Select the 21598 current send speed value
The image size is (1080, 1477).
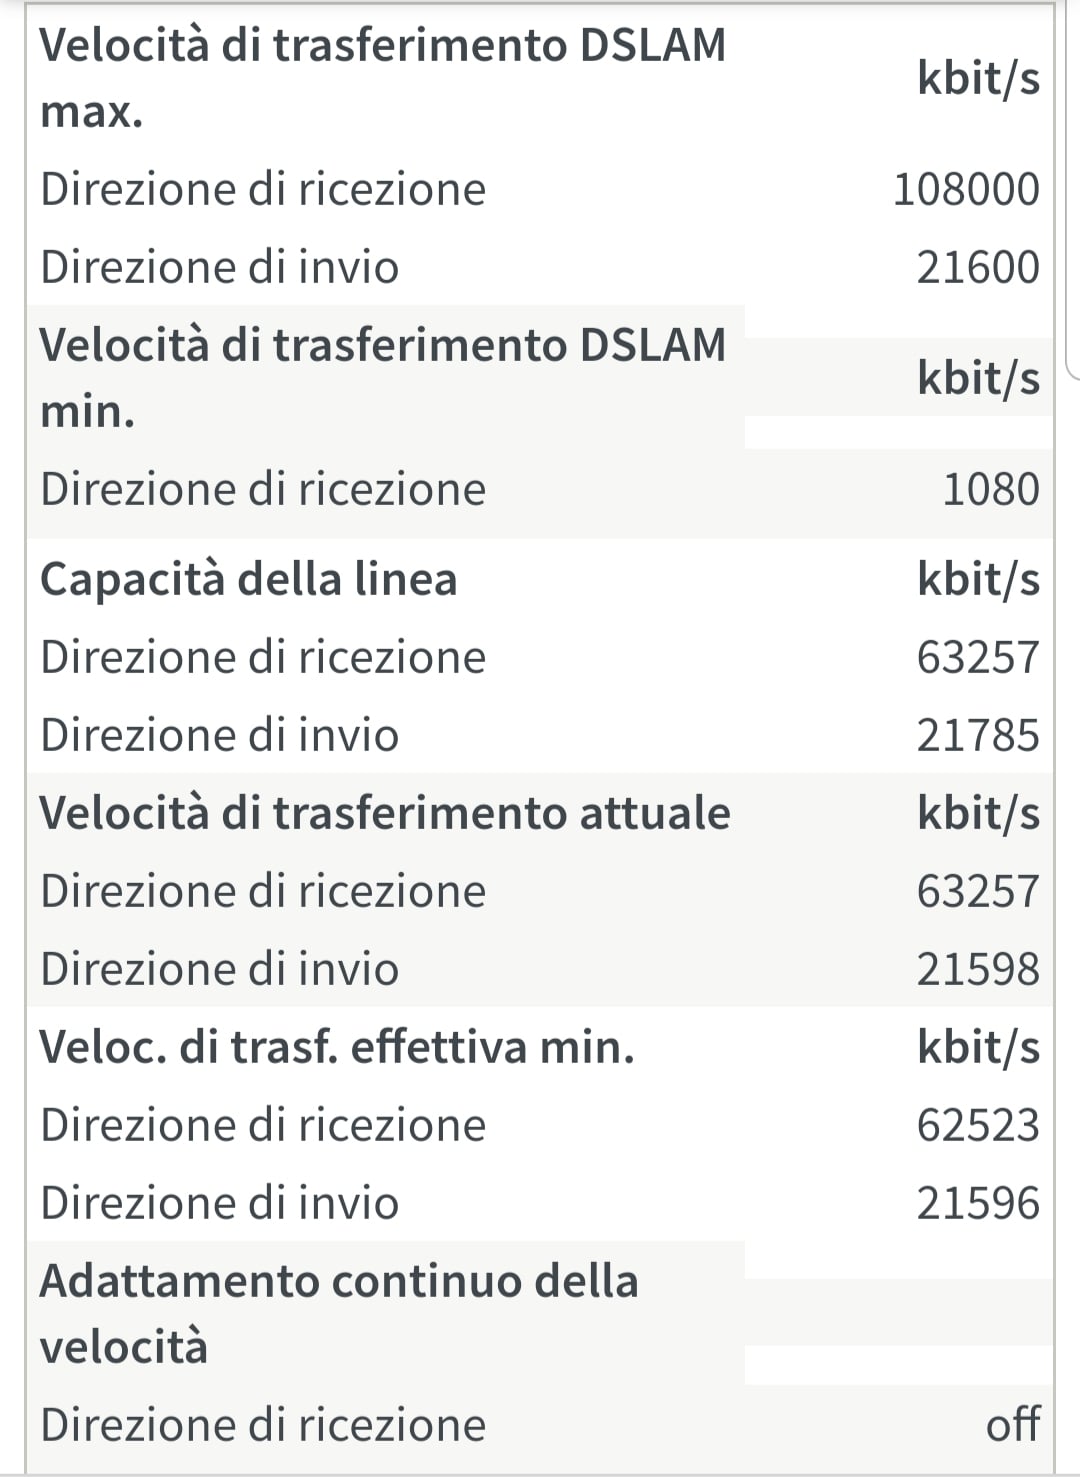tap(977, 970)
